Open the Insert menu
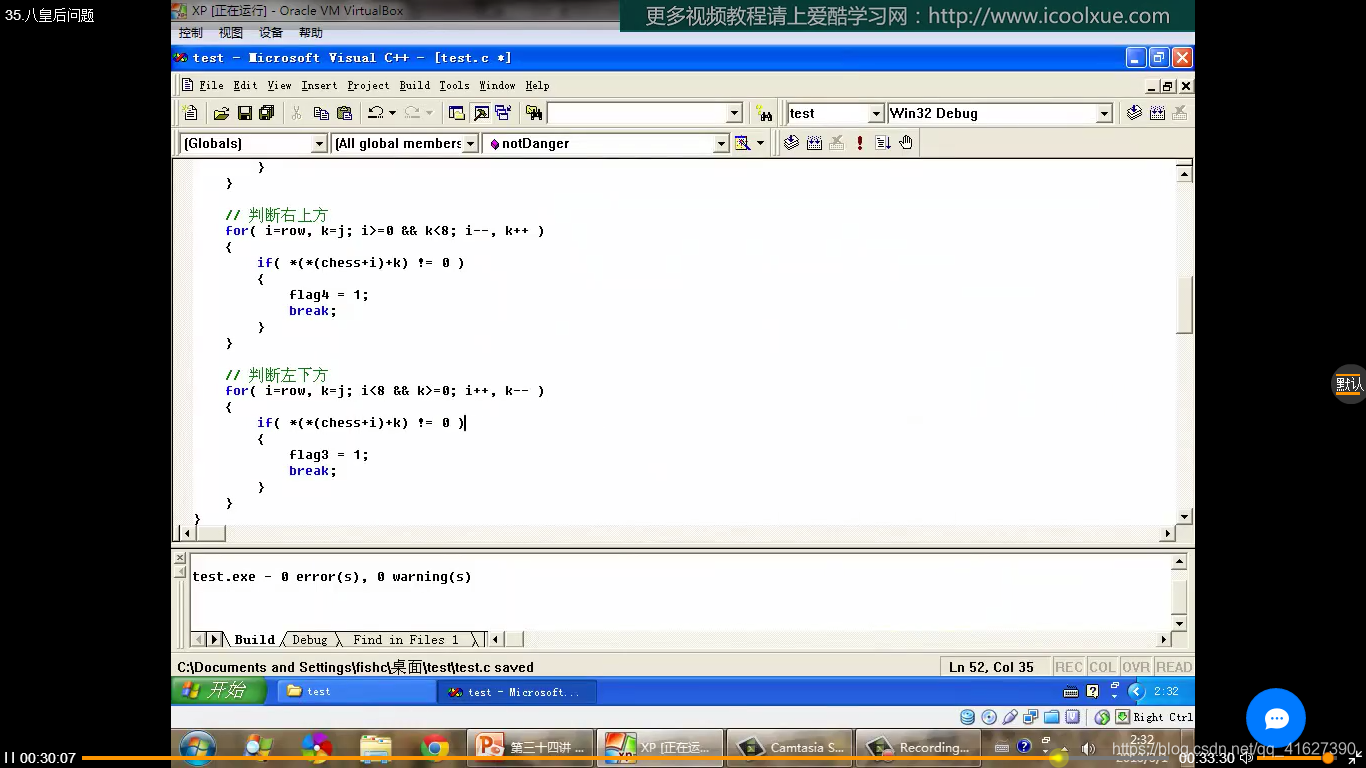The height and width of the screenshot is (768, 1366). click(x=319, y=85)
